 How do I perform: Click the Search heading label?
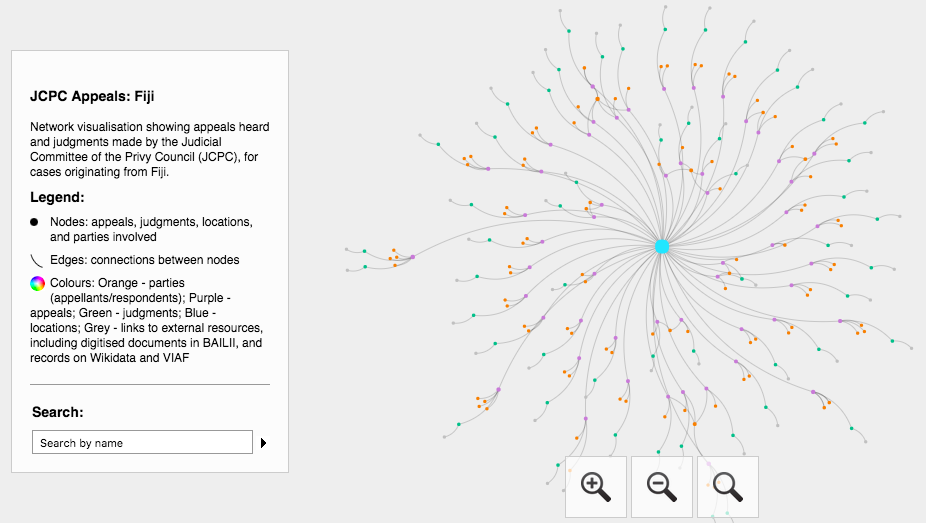[58, 412]
